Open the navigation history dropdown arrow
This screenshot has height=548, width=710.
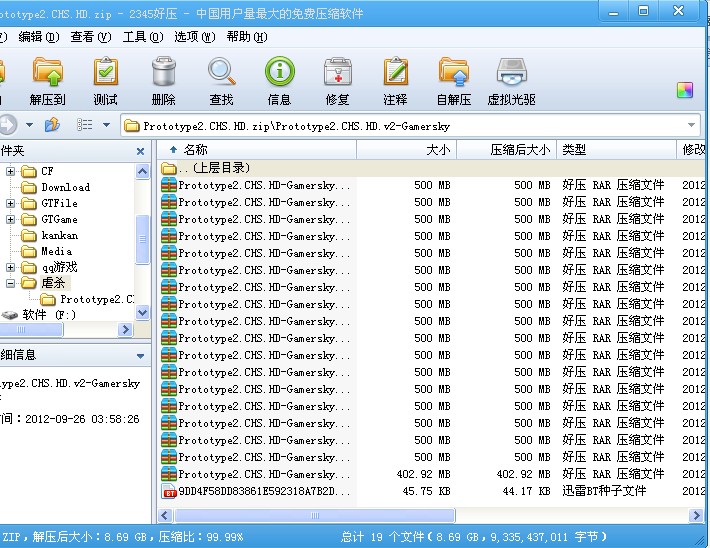click(x=29, y=125)
